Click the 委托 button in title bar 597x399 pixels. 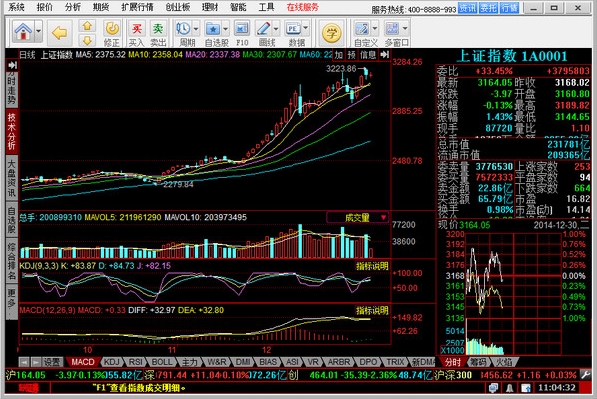[x=488, y=8]
